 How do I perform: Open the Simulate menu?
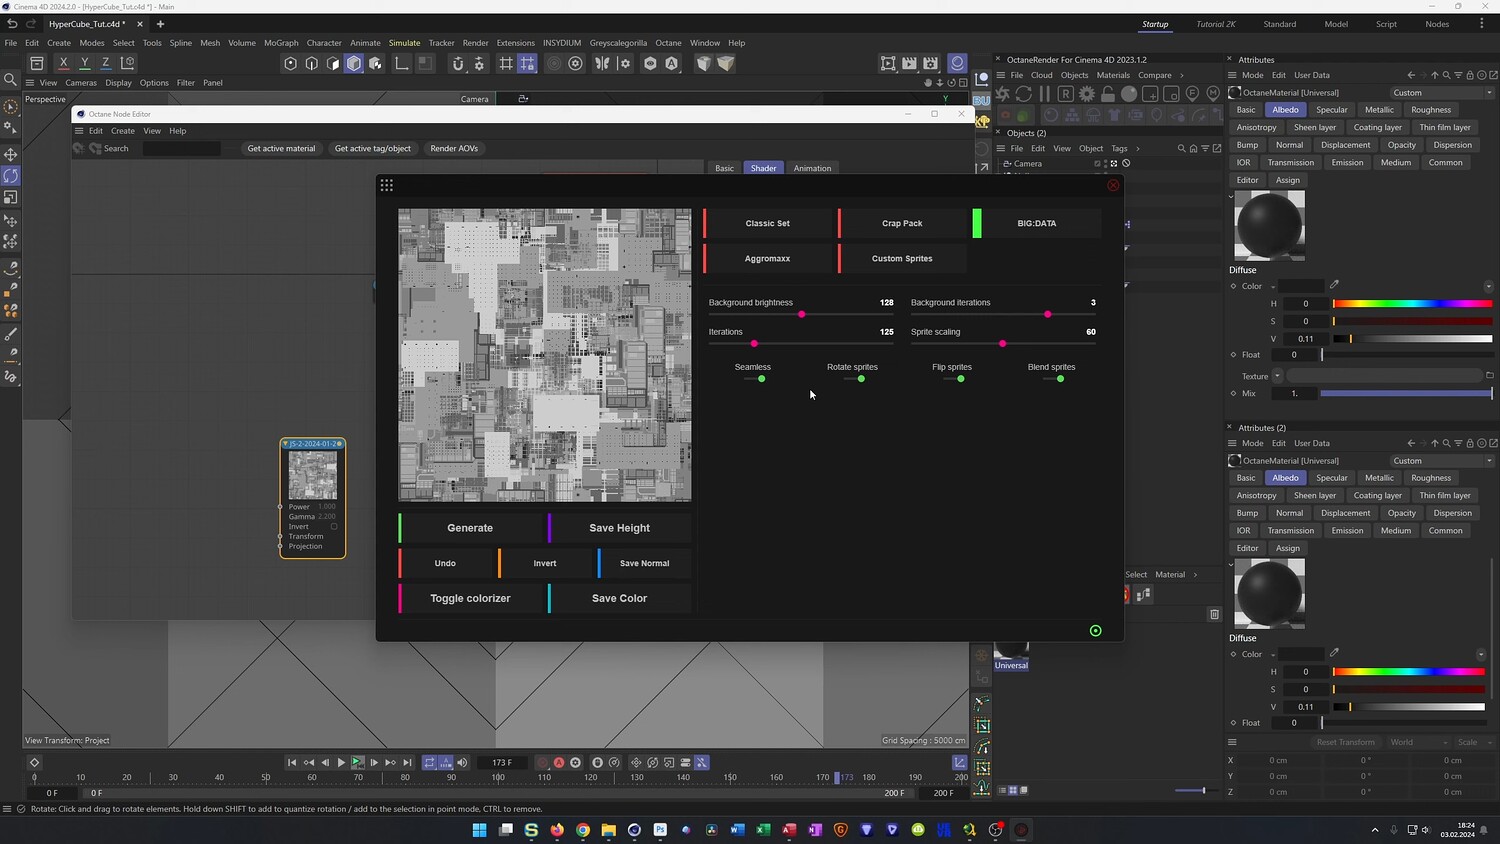click(x=404, y=43)
